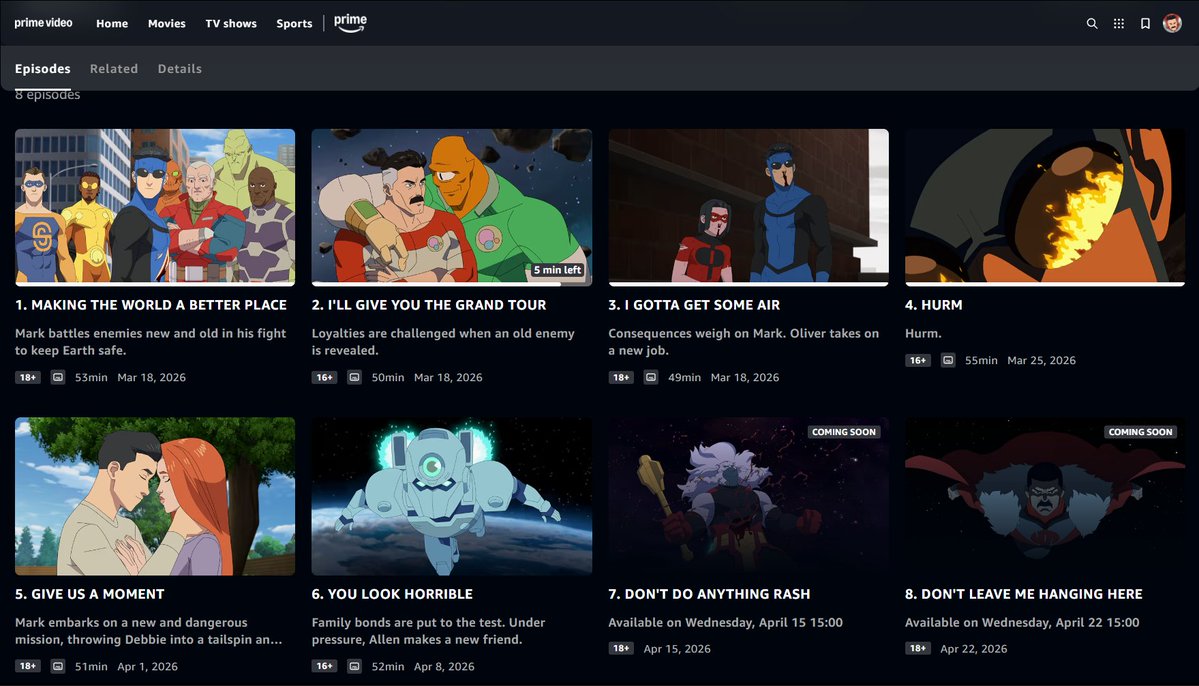Open title 6. You Look Horrible
The height and width of the screenshot is (686, 1199).
click(392, 594)
